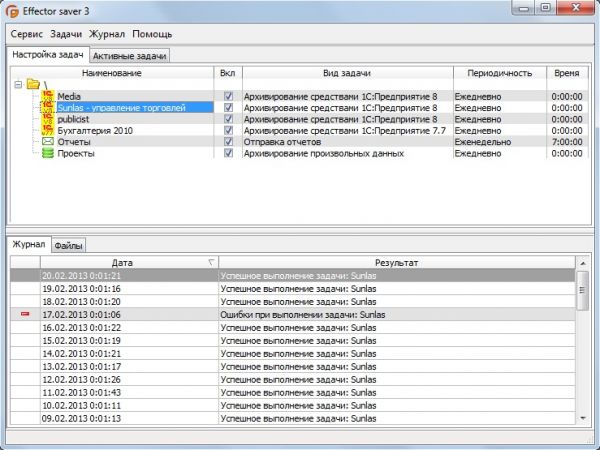
Task: Select the publicist task
Action: point(73,119)
